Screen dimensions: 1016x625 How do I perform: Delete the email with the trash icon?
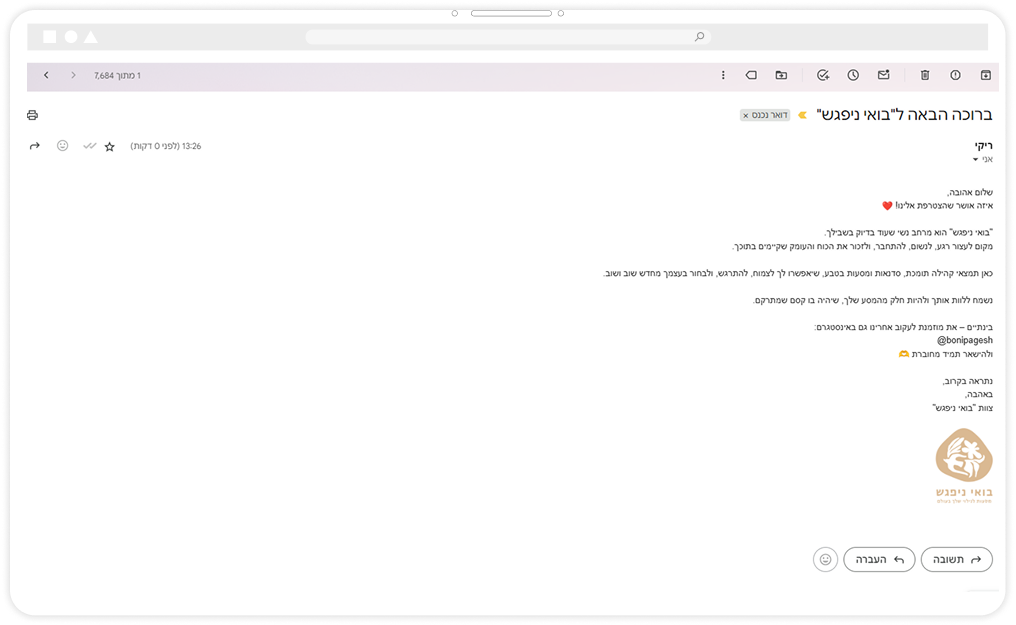click(925, 75)
